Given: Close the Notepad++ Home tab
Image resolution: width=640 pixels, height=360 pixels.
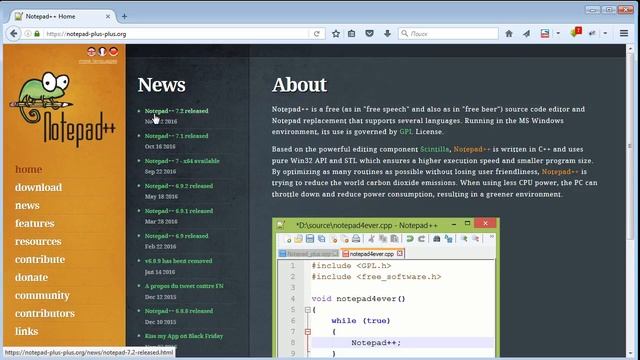Looking at the screenshot, I should 108,17.
